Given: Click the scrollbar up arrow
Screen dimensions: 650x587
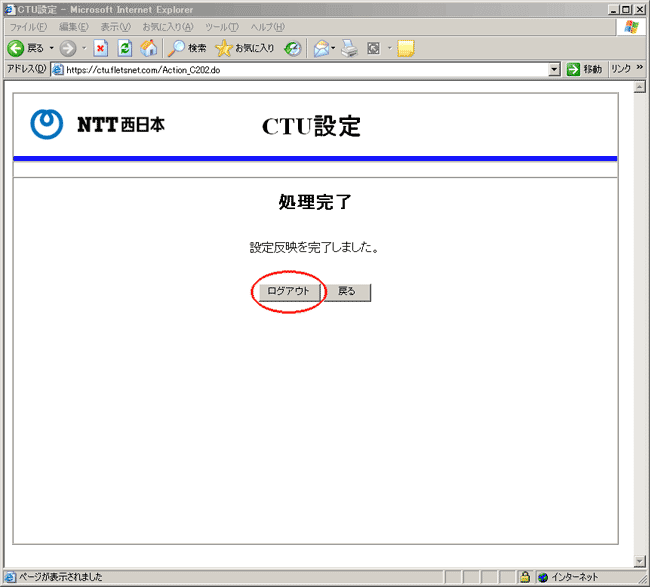Looking at the screenshot, I should [x=640, y=87].
